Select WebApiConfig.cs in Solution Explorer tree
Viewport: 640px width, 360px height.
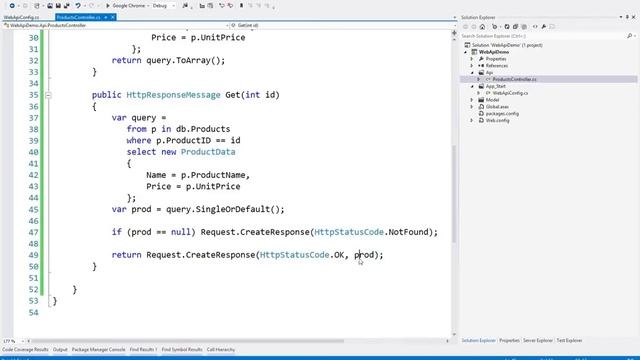click(x=510, y=93)
